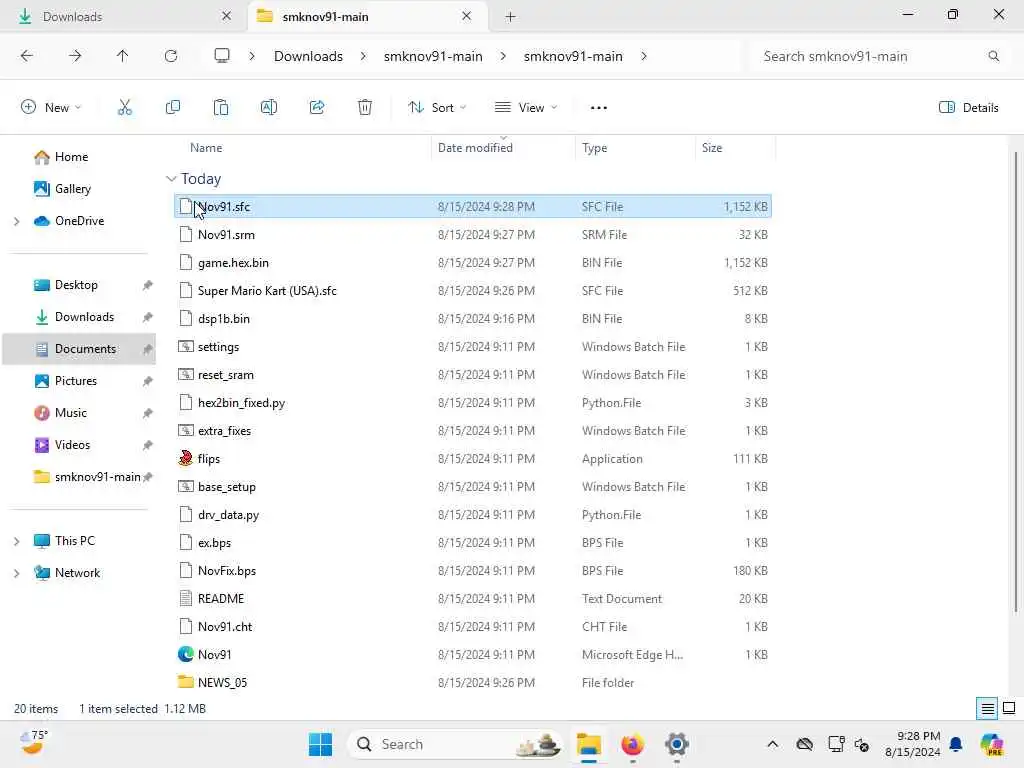The height and width of the screenshot is (768, 1024).
Task: Expand the Network tree node
Action: tap(16, 573)
